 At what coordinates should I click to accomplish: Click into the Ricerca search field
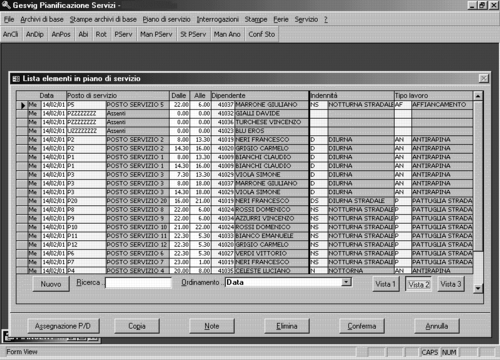[138, 283]
